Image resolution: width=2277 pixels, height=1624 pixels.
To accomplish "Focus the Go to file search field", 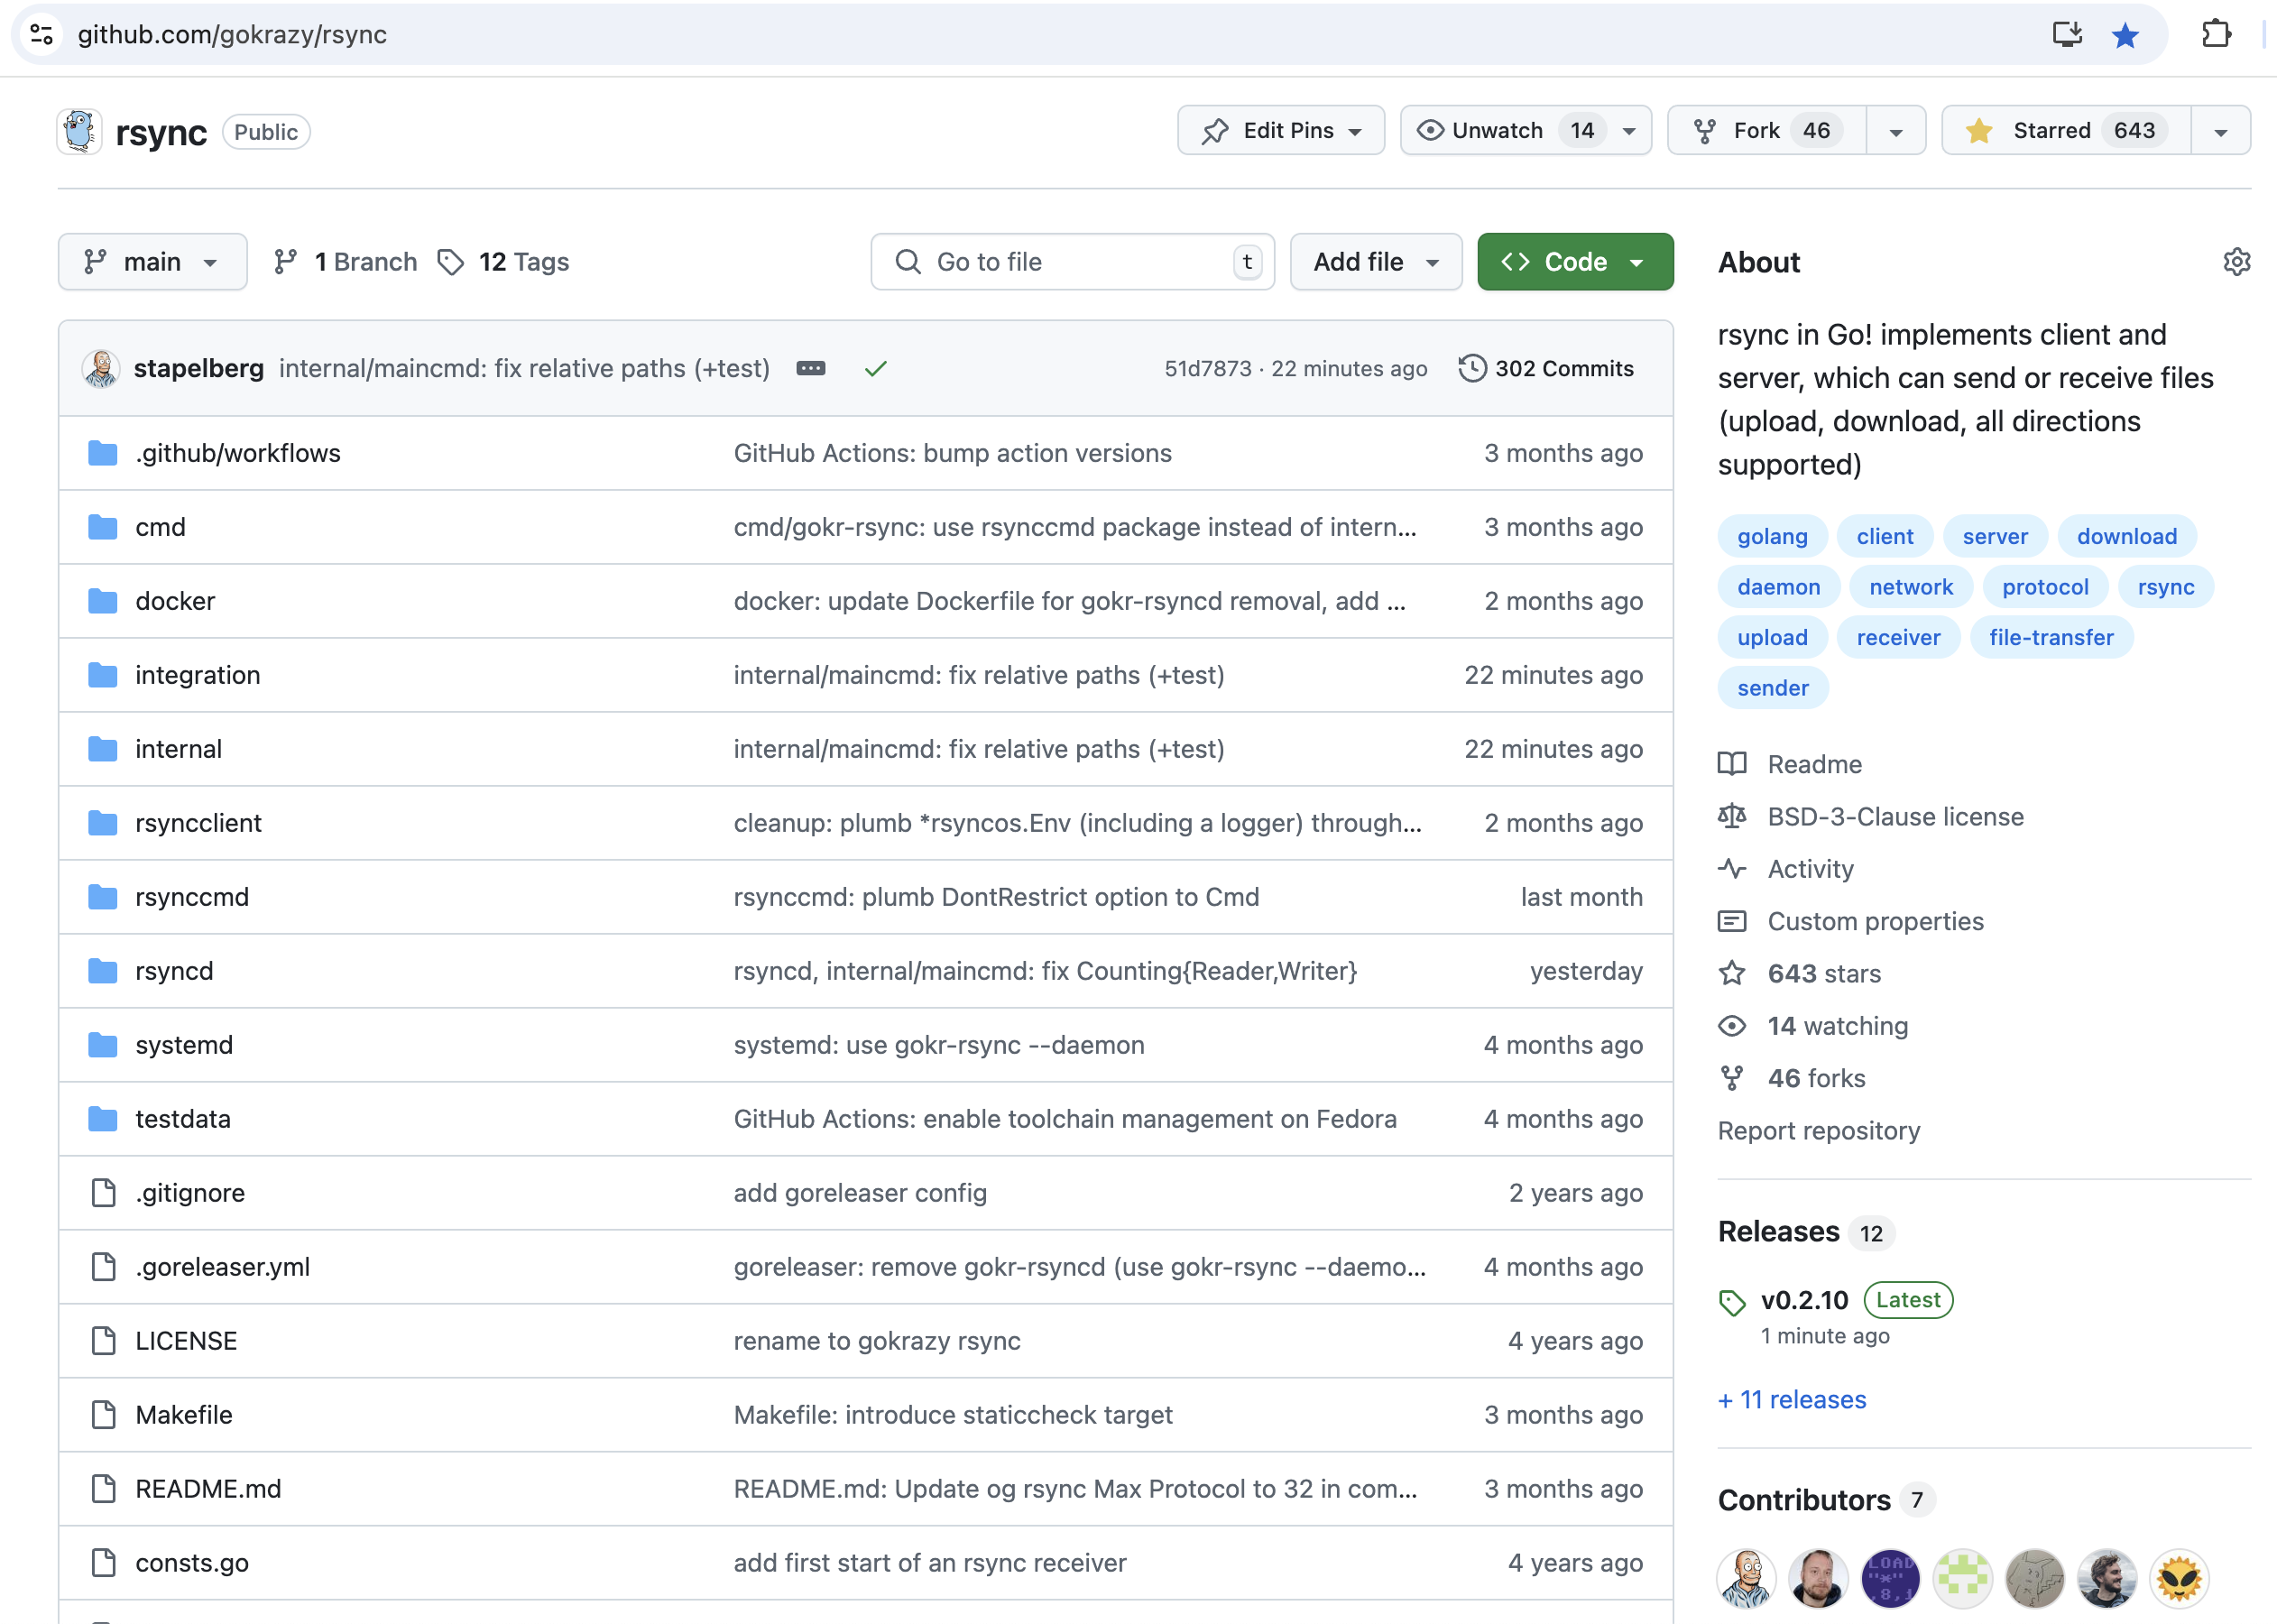I will [x=1072, y=262].
